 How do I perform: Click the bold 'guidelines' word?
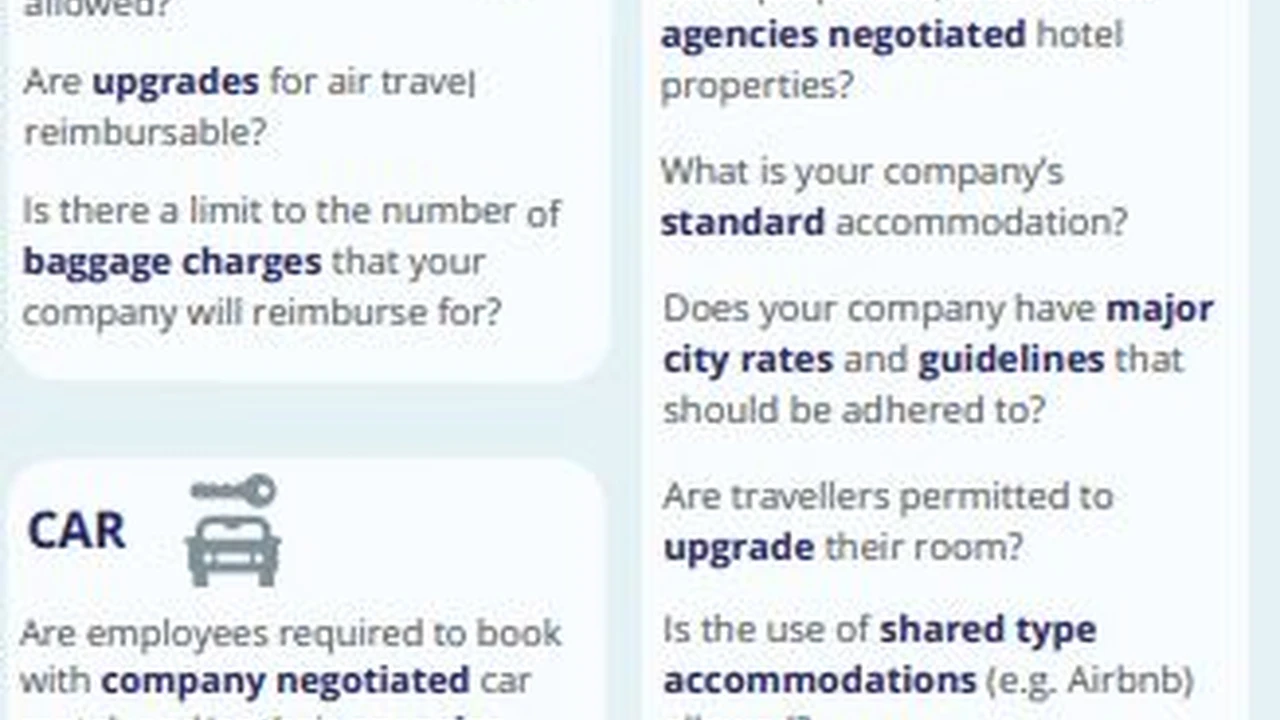click(1011, 359)
